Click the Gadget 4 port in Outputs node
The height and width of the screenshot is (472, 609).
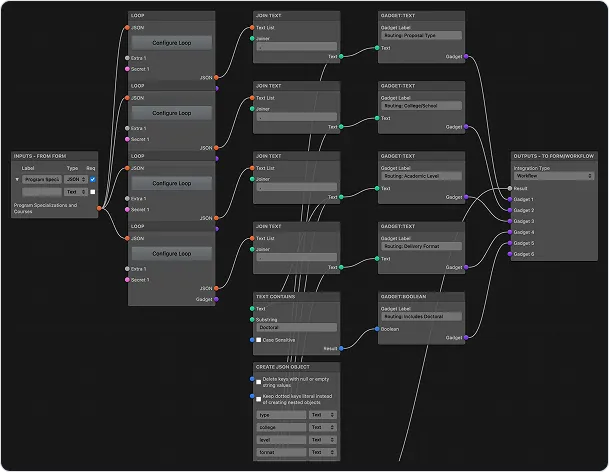(510, 232)
